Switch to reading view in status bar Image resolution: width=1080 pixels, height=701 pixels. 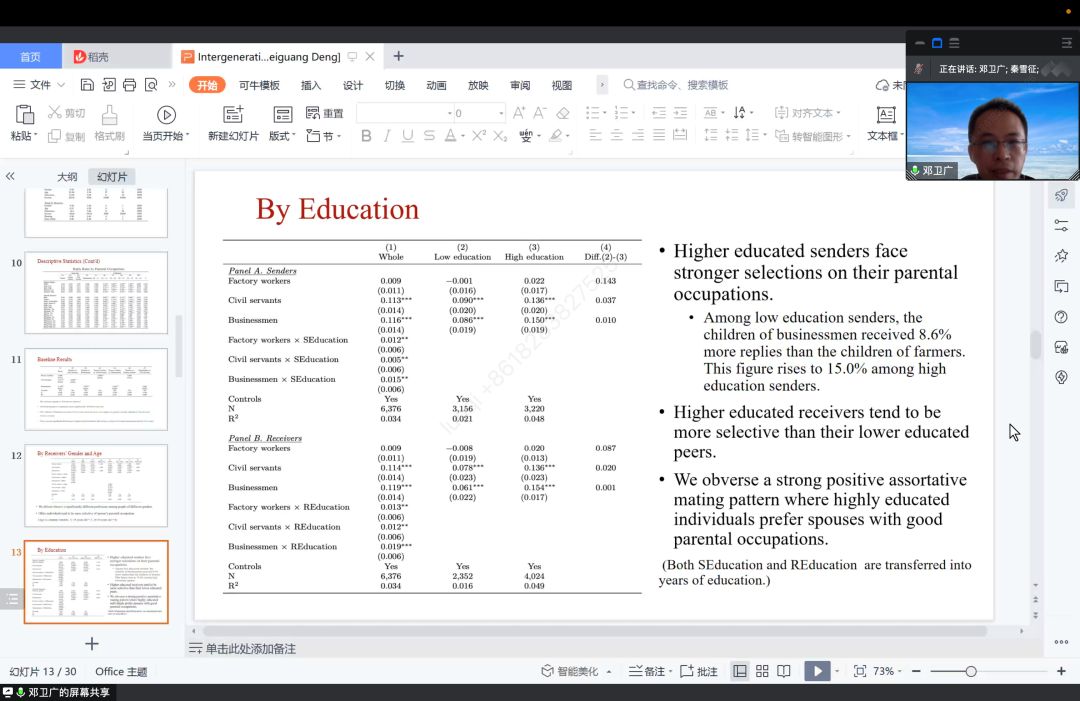(784, 671)
